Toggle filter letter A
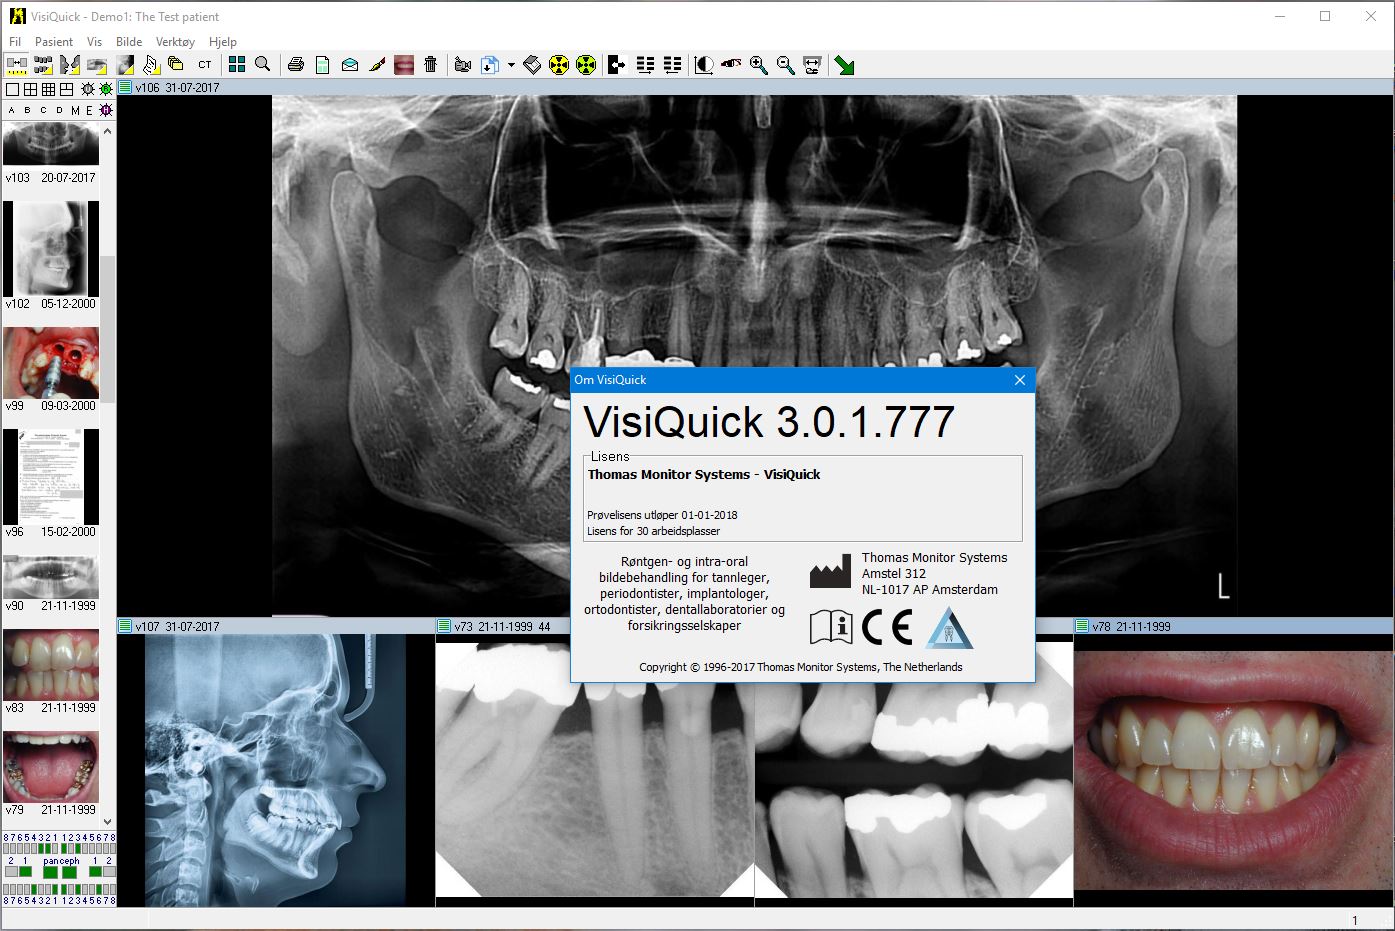 [12, 110]
